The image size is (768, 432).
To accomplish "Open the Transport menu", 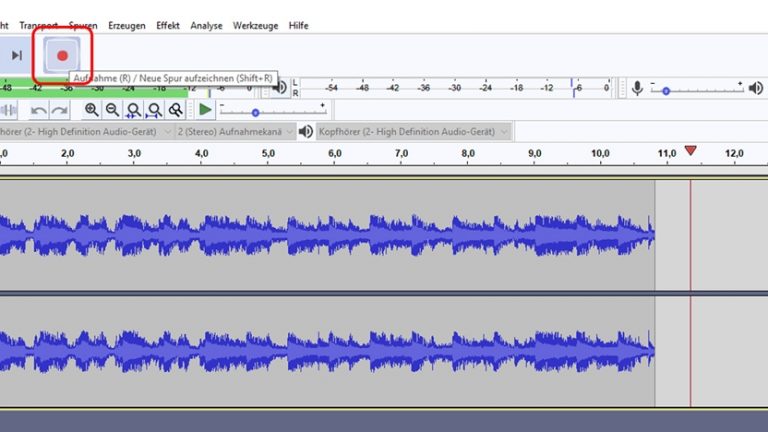I will pyautogui.click(x=39, y=25).
